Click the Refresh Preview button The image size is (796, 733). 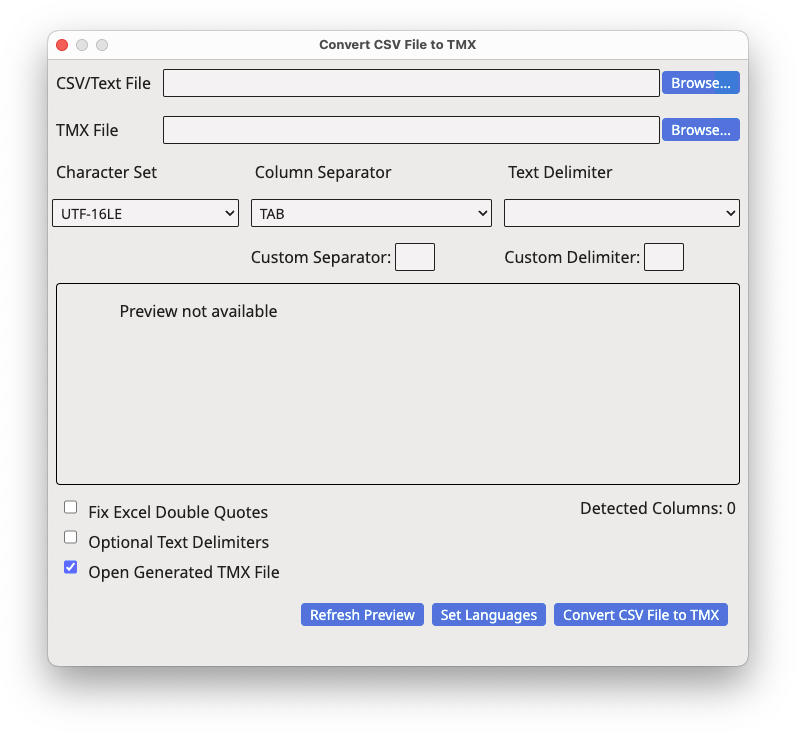362,615
